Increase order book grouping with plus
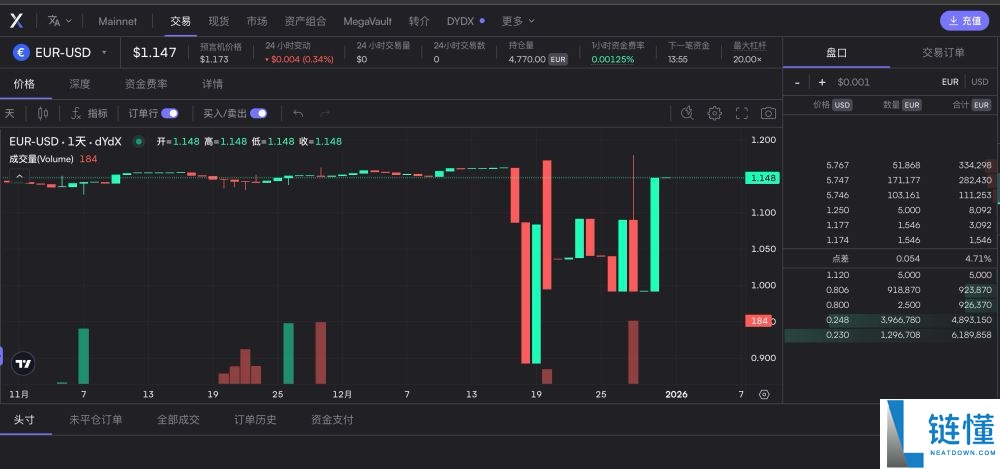The image size is (1000, 469). click(x=822, y=82)
